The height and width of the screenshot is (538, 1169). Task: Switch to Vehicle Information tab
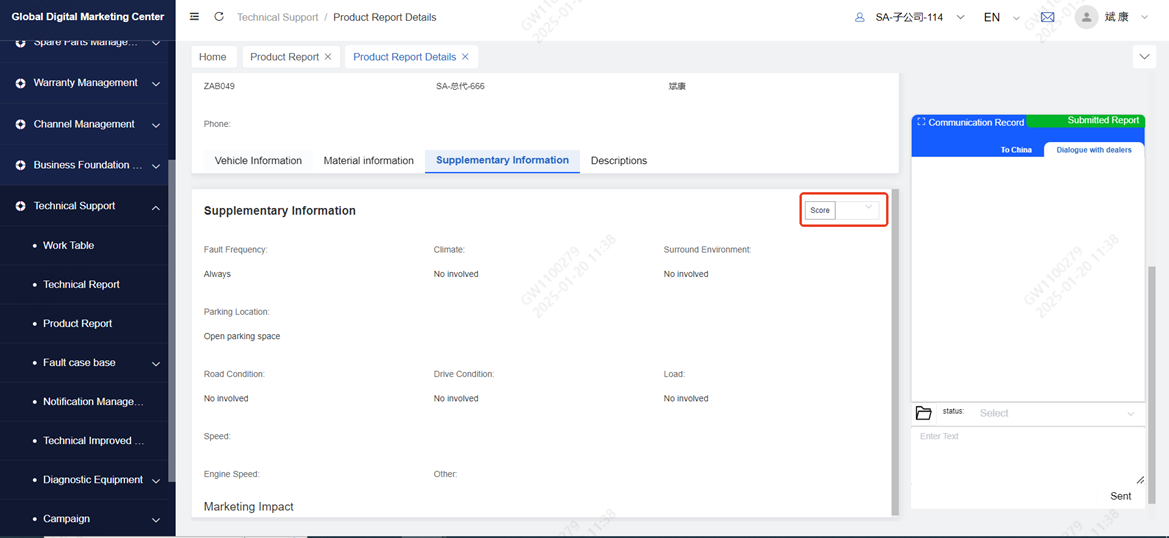[258, 160]
